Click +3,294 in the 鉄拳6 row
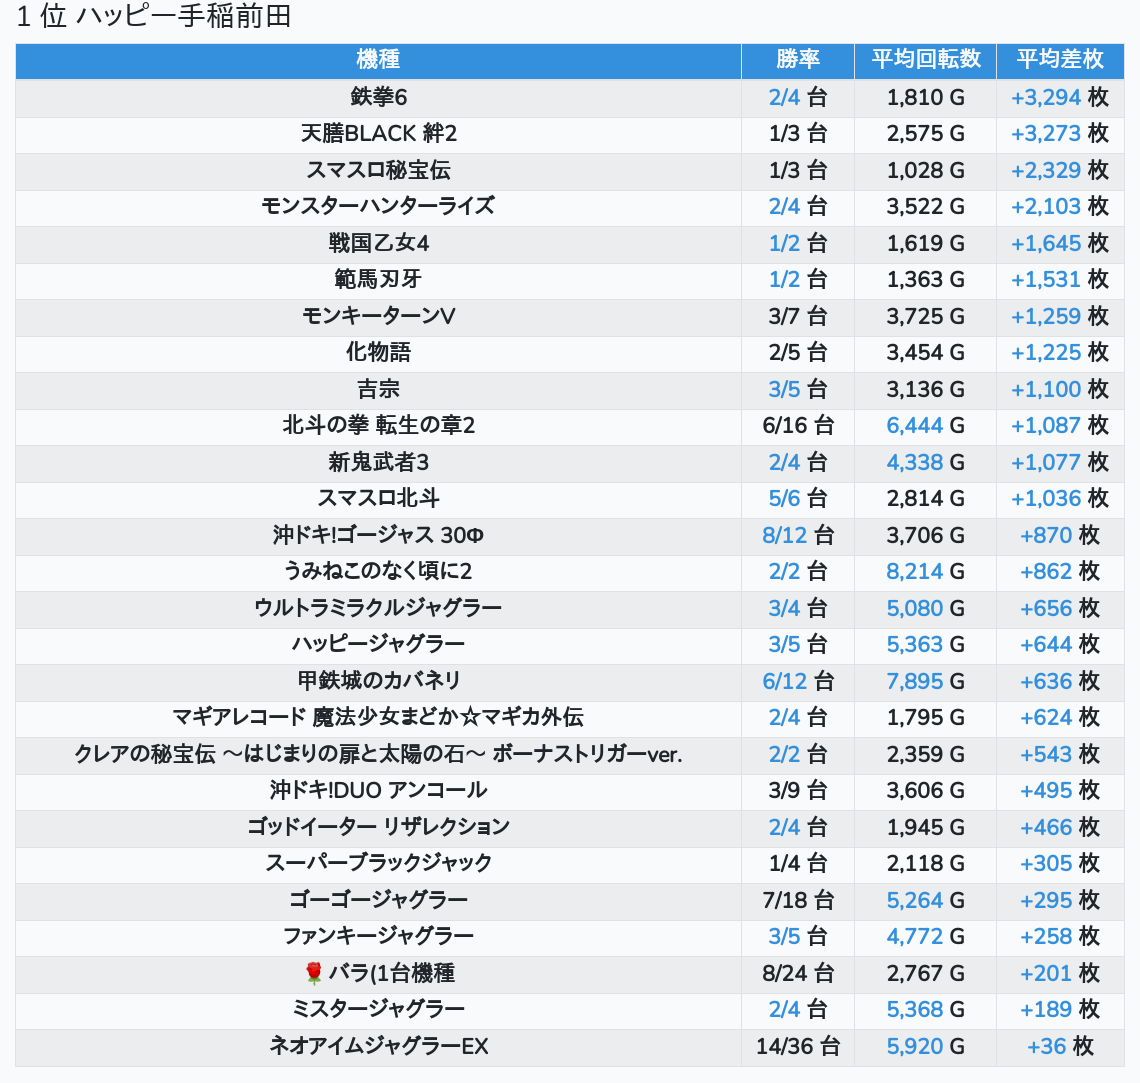 point(1046,97)
